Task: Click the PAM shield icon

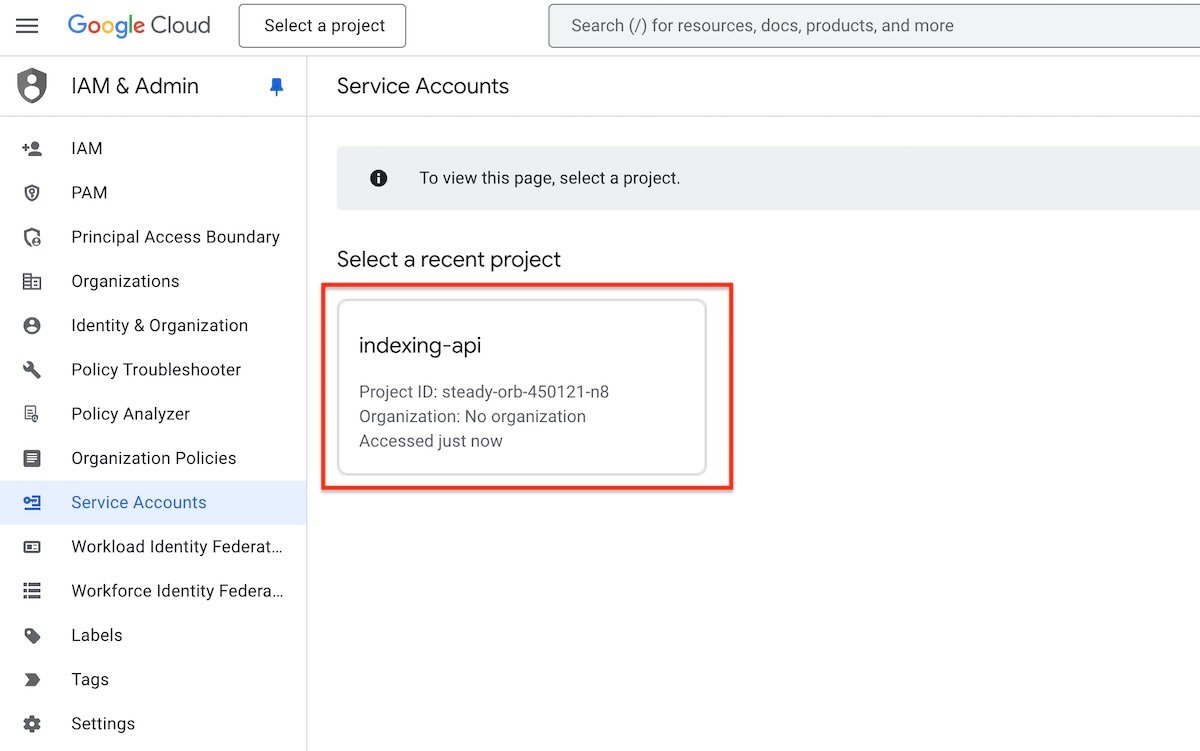Action: [32, 193]
